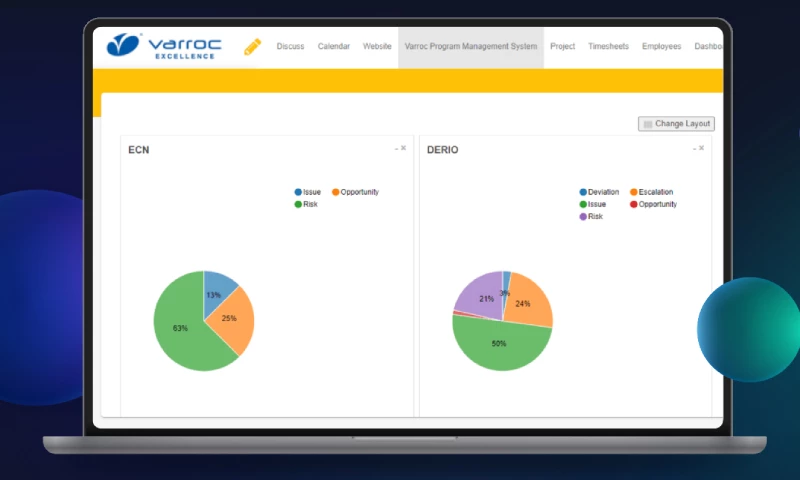Toggle the Deviation series in DERIO legend
Image resolution: width=800 pixels, height=480 pixels.
click(x=598, y=192)
